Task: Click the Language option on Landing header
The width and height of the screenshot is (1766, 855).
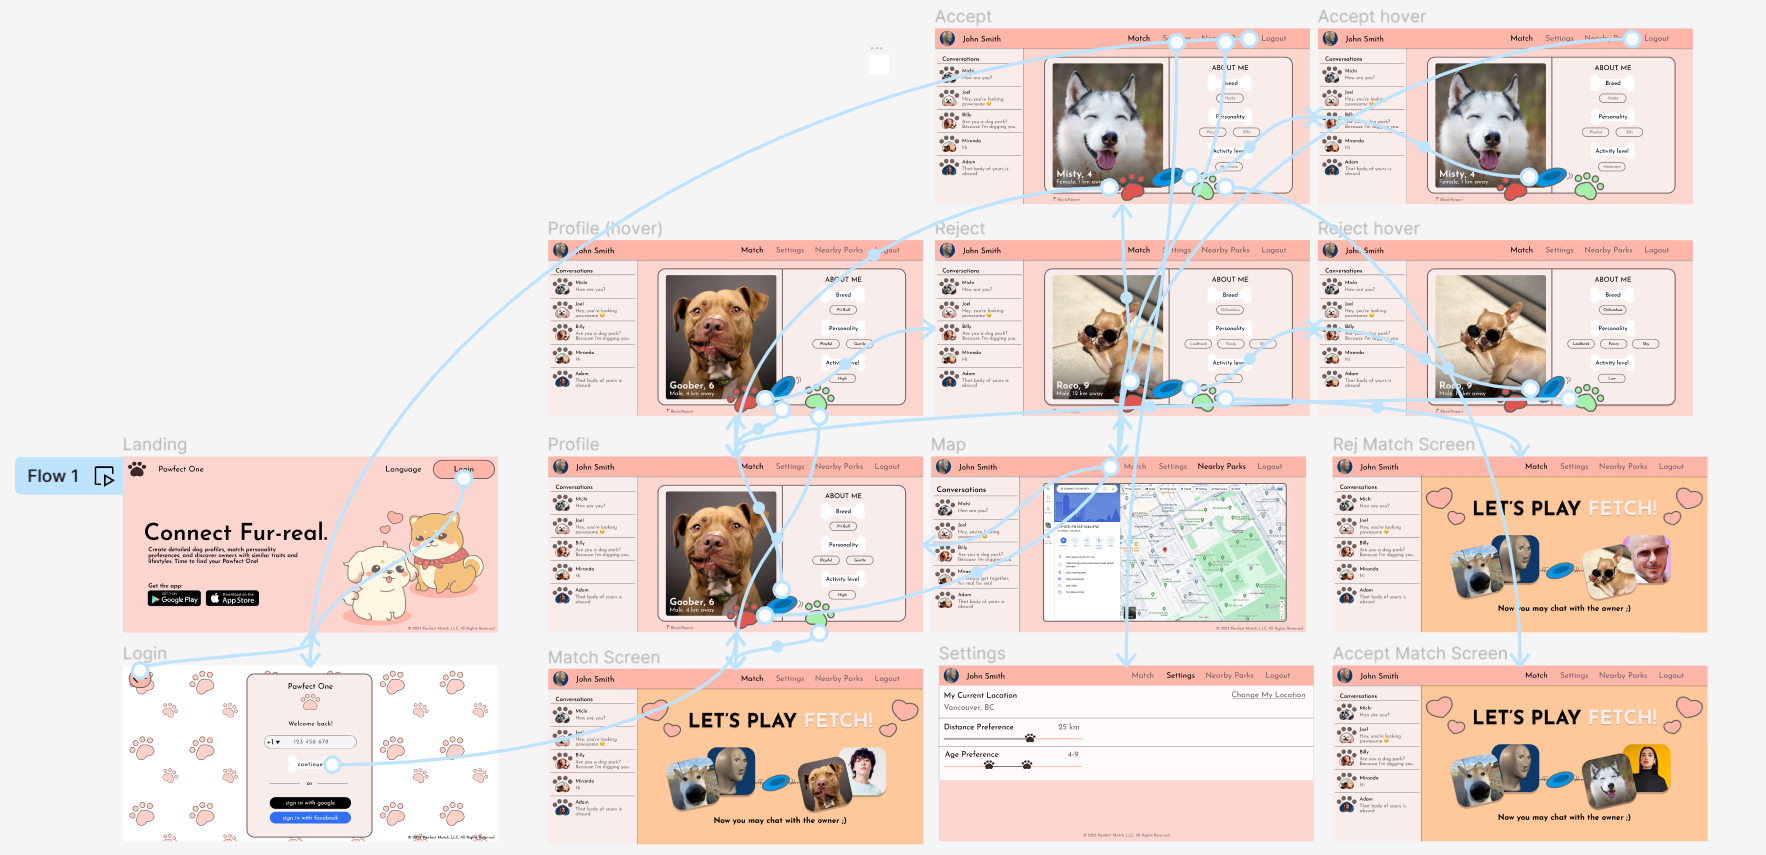Action: pyautogui.click(x=403, y=469)
